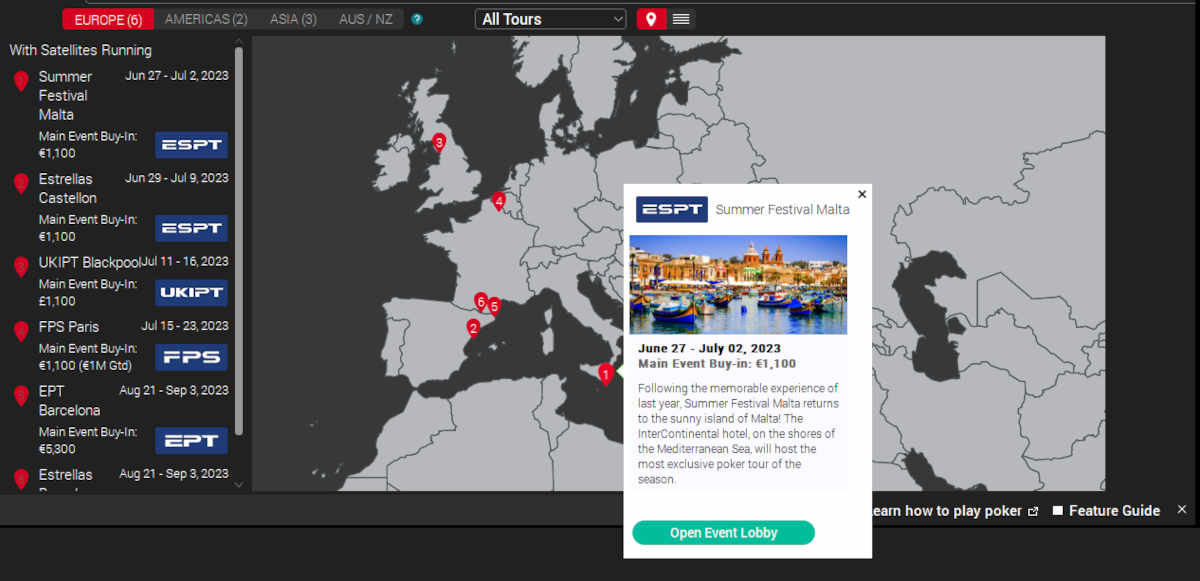Select map pin number 3 in the UK

[x=438, y=143]
